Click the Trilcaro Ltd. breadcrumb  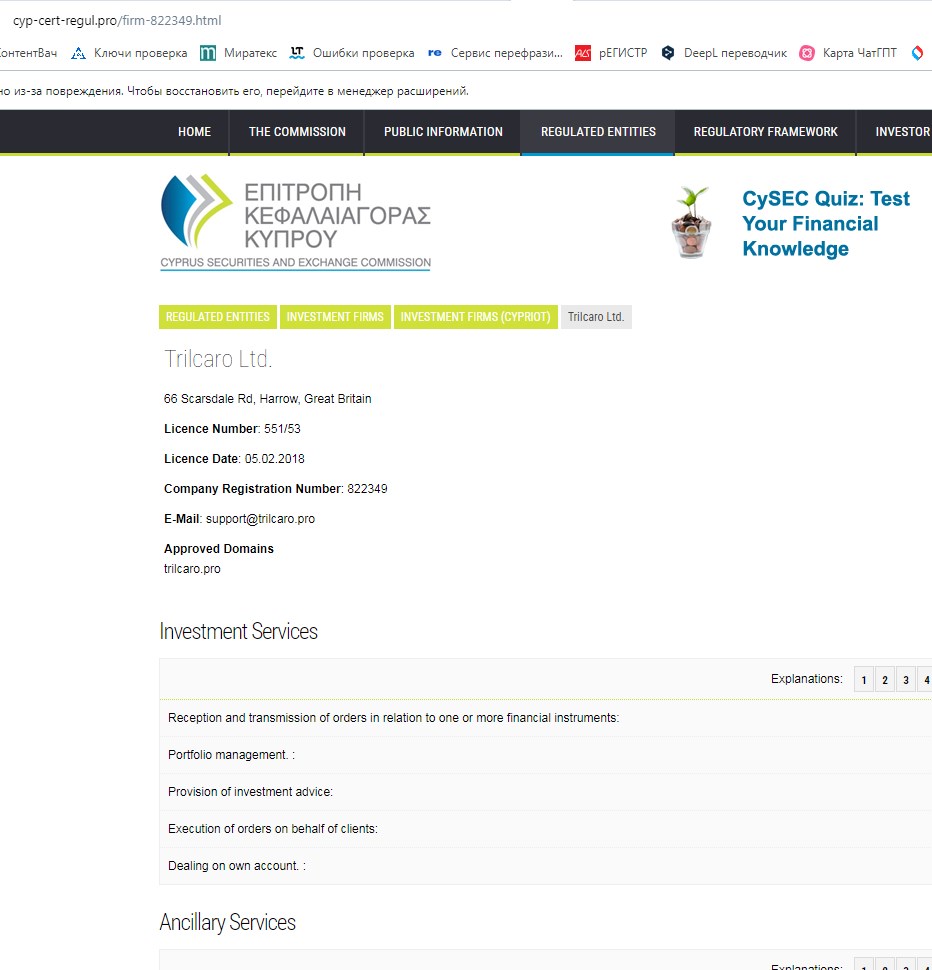click(596, 317)
